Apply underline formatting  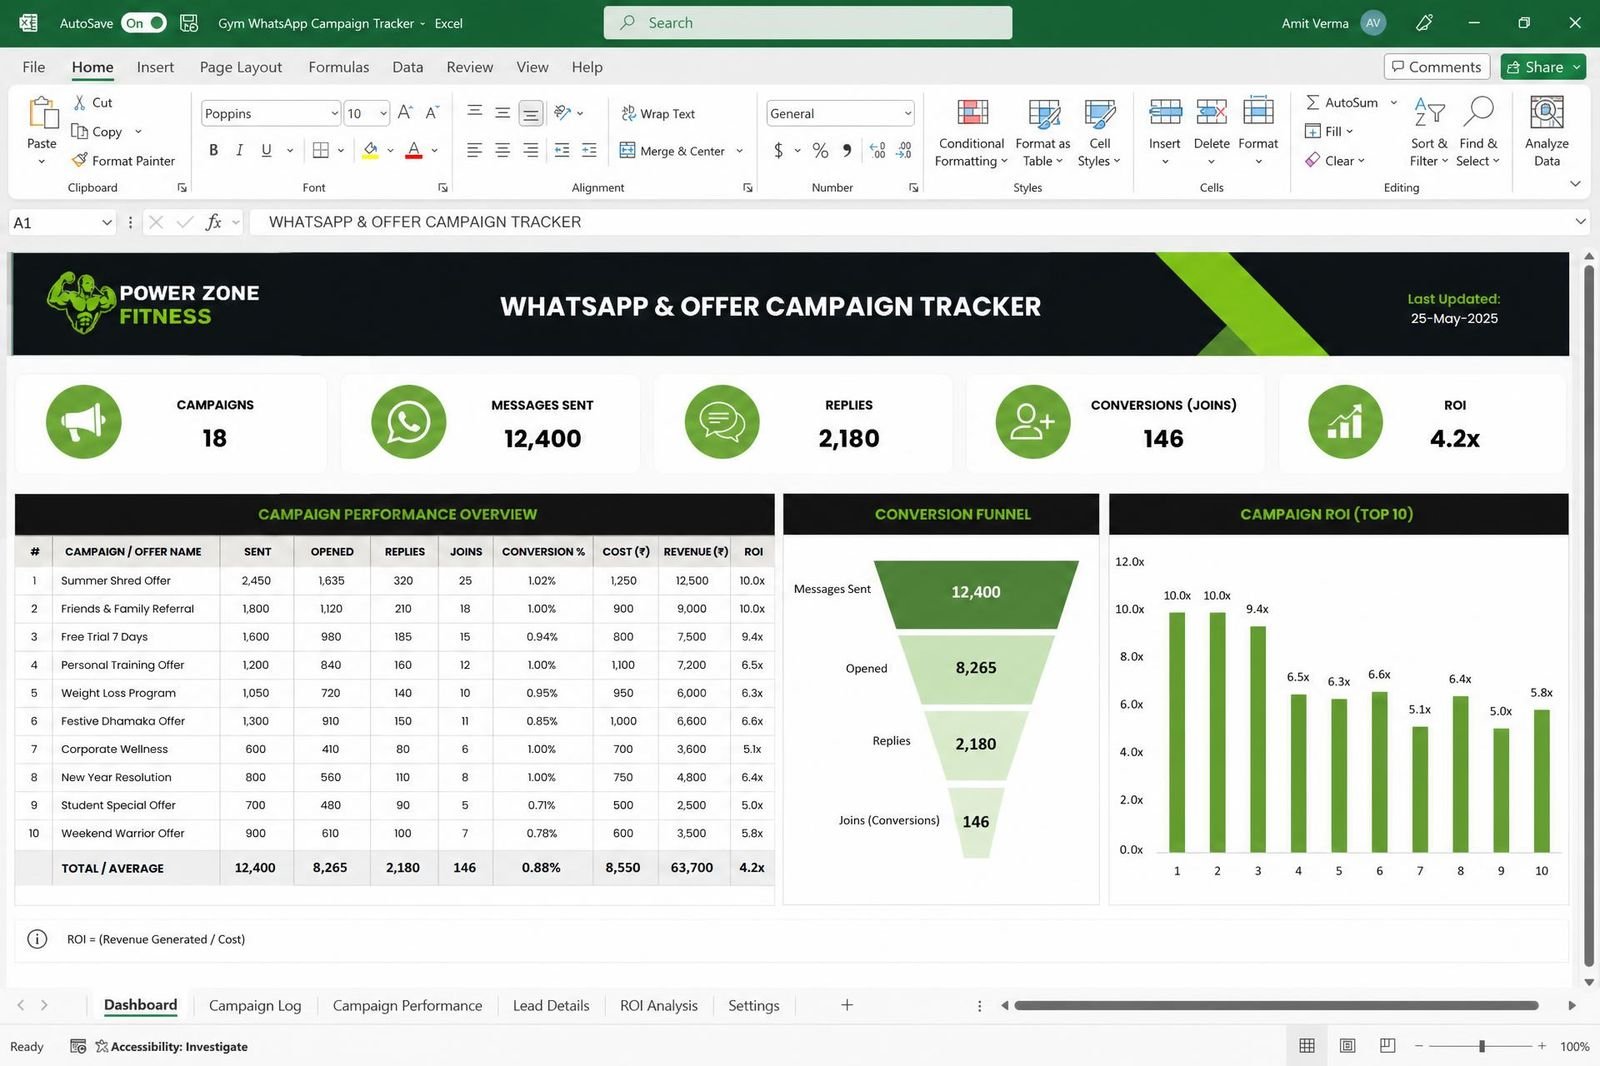point(266,150)
